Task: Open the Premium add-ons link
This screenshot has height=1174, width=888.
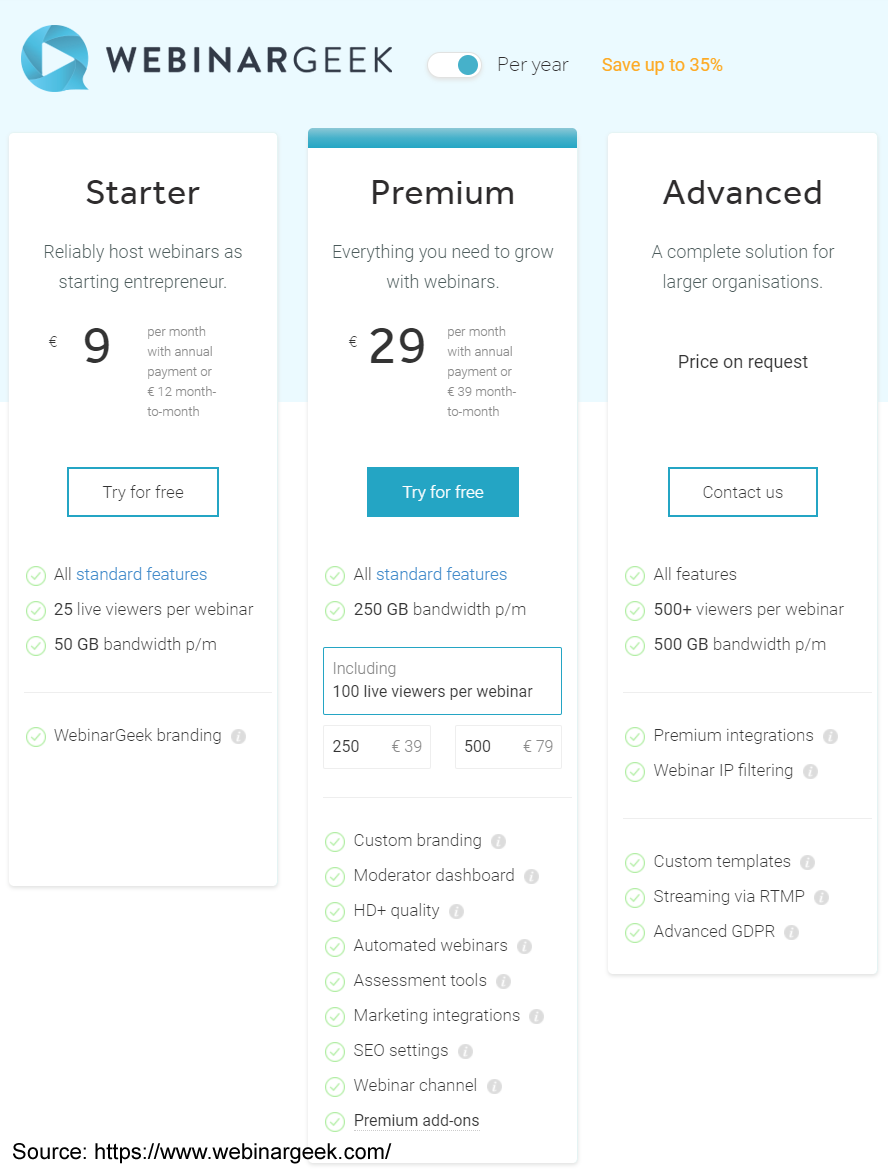Action: (x=416, y=1121)
